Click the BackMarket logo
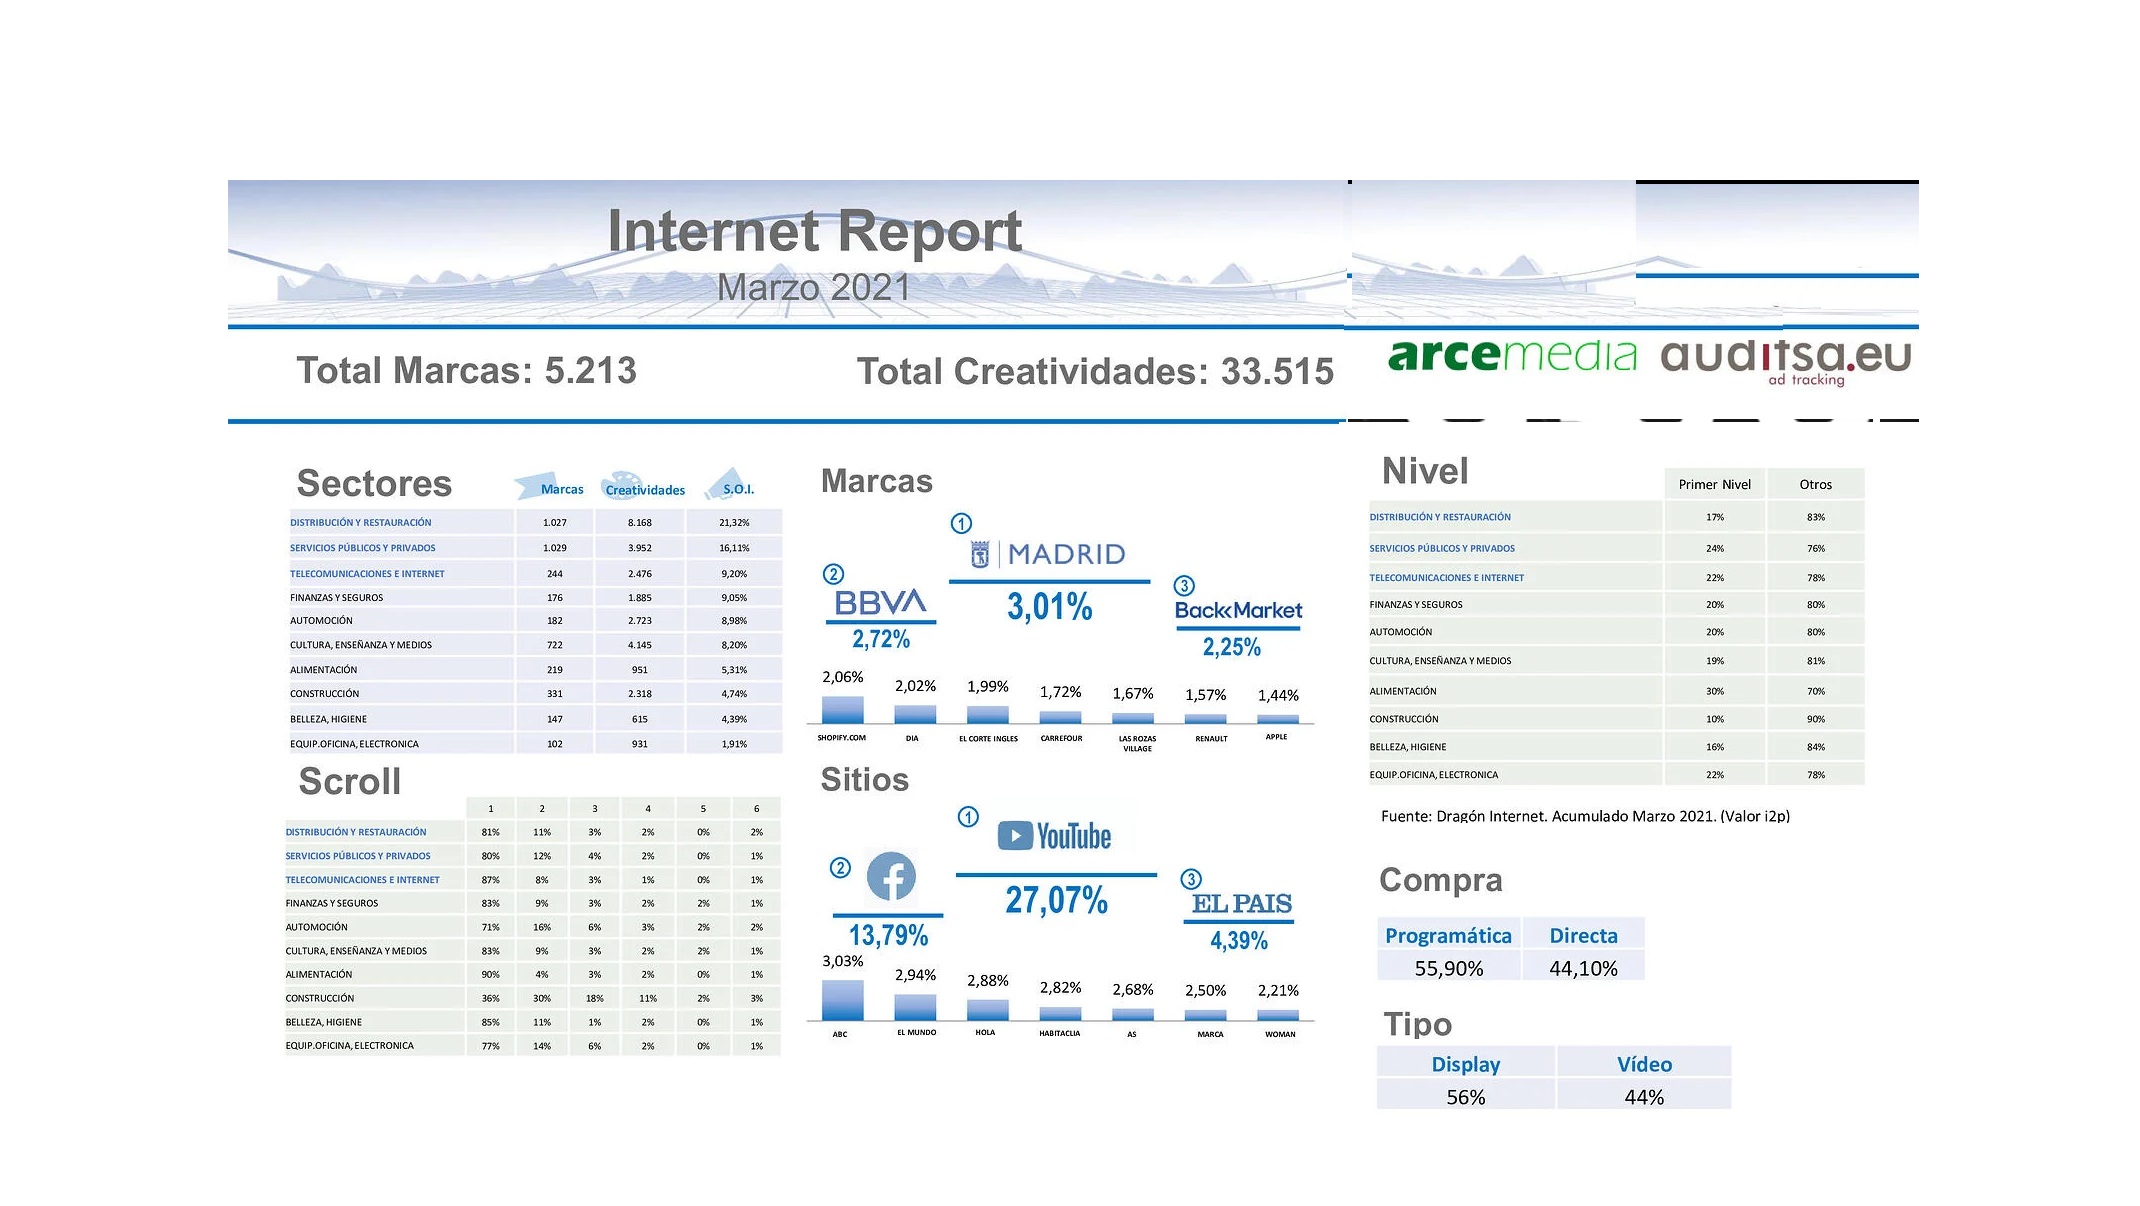This screenshot has height=1206, width=2140. tap(1238, 610)
